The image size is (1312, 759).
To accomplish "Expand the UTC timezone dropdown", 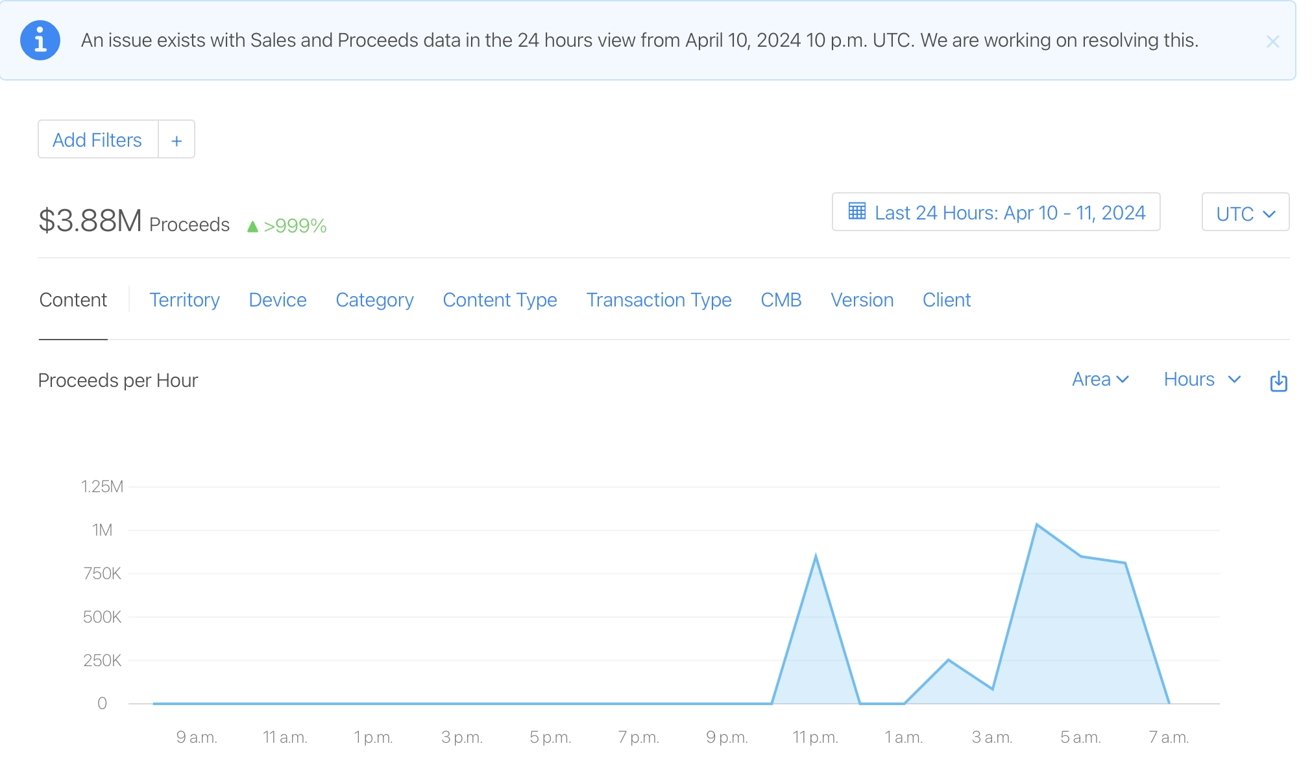I will [x=1245, y=213].
